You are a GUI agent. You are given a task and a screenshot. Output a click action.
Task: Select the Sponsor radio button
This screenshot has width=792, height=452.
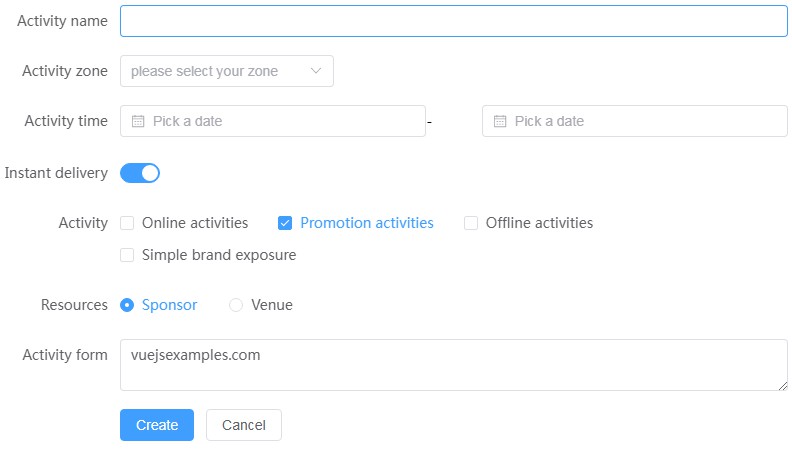tap(127, 305)
